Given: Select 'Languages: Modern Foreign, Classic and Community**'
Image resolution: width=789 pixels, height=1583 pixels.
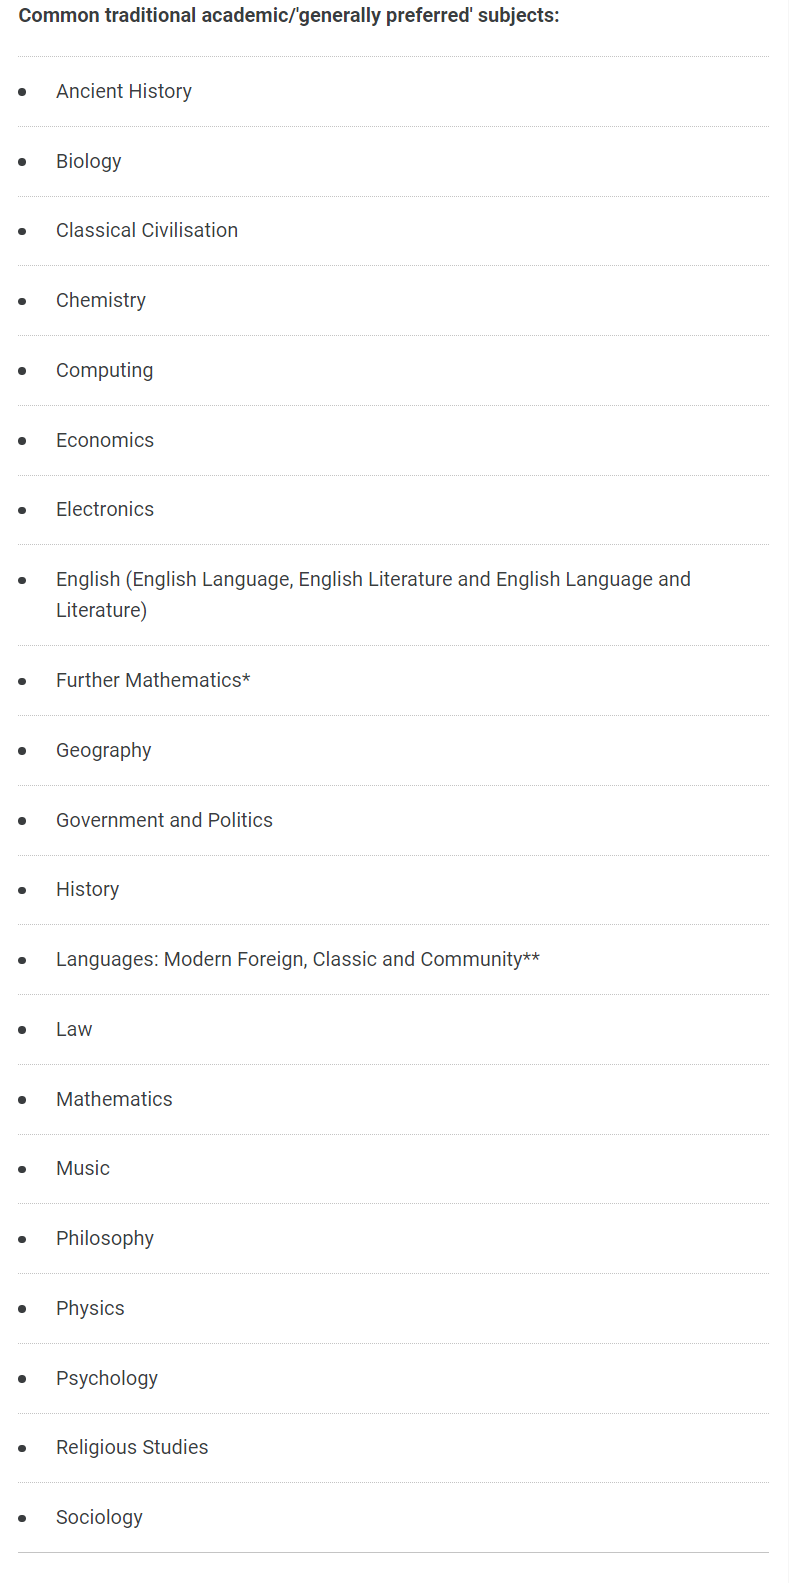Looking at the screenshot, I should (x=298, y=959).
